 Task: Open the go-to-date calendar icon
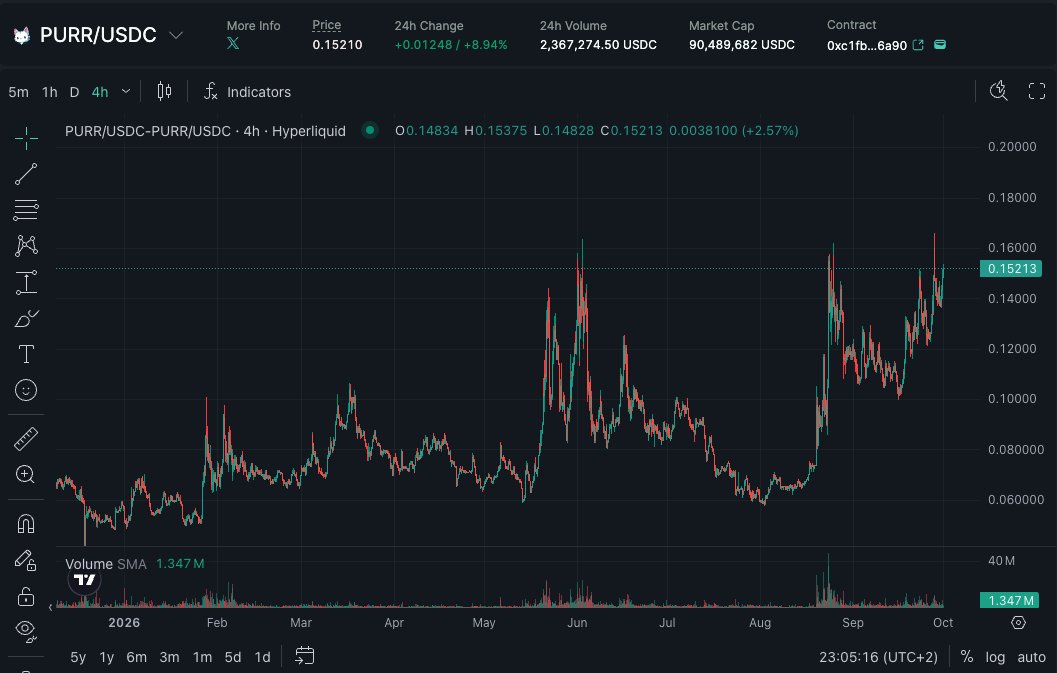click(x=305, y=655)
